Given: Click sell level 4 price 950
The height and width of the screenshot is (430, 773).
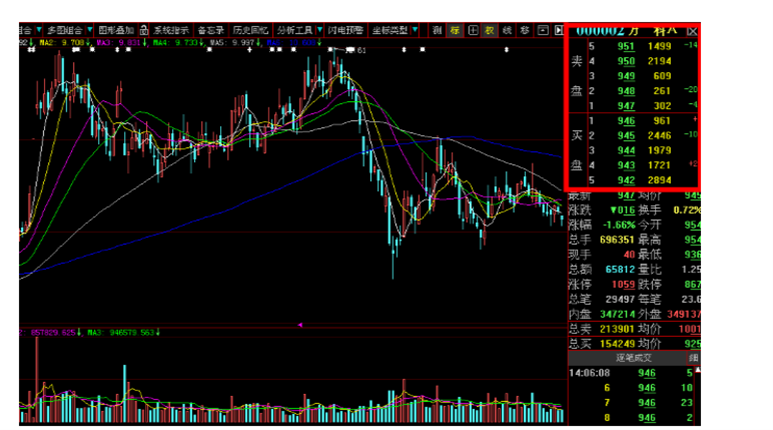Looking at the screenshot, I should 626,61.
